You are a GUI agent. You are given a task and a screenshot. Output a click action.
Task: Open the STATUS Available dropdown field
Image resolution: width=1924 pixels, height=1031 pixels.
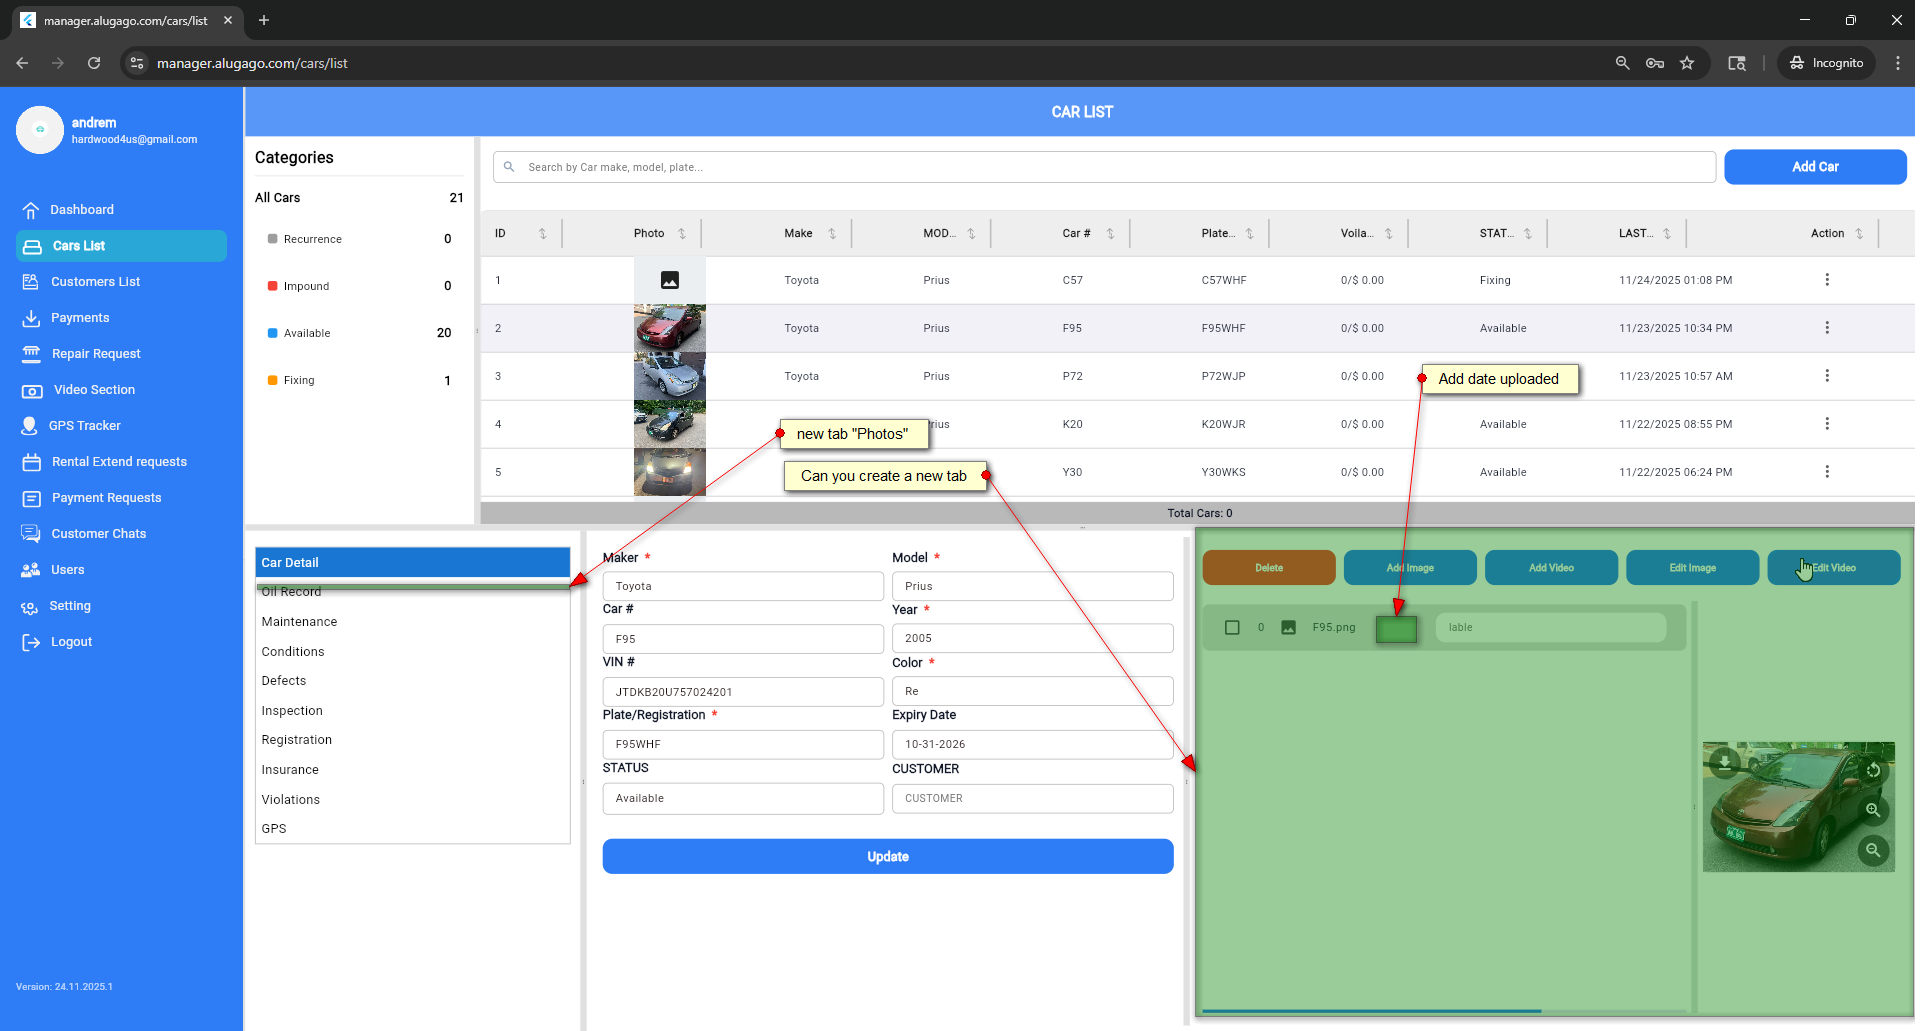pyautogui.click(x=742, y=798)
